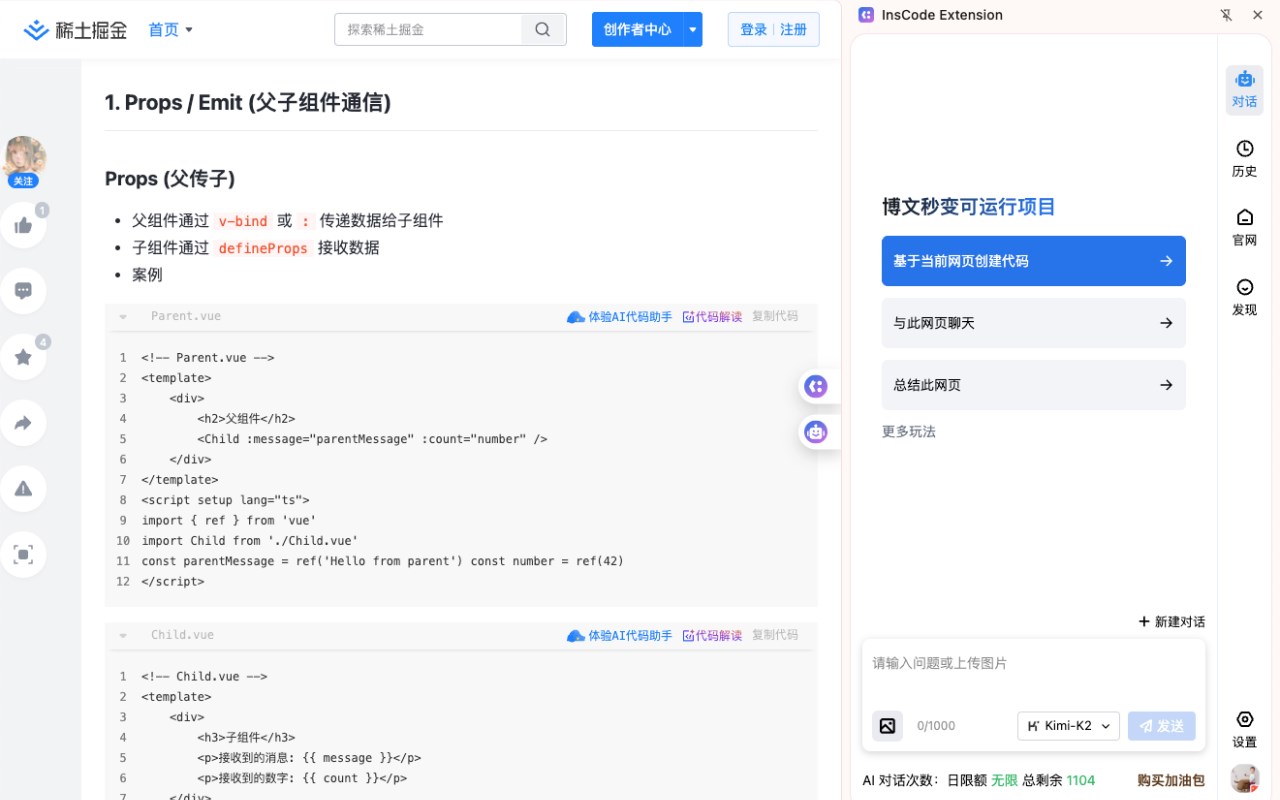Screen dimensions: 1280x800
Task: Click the robot floating assistant icon
Action: pyautogui.click(x=817, y=432)
